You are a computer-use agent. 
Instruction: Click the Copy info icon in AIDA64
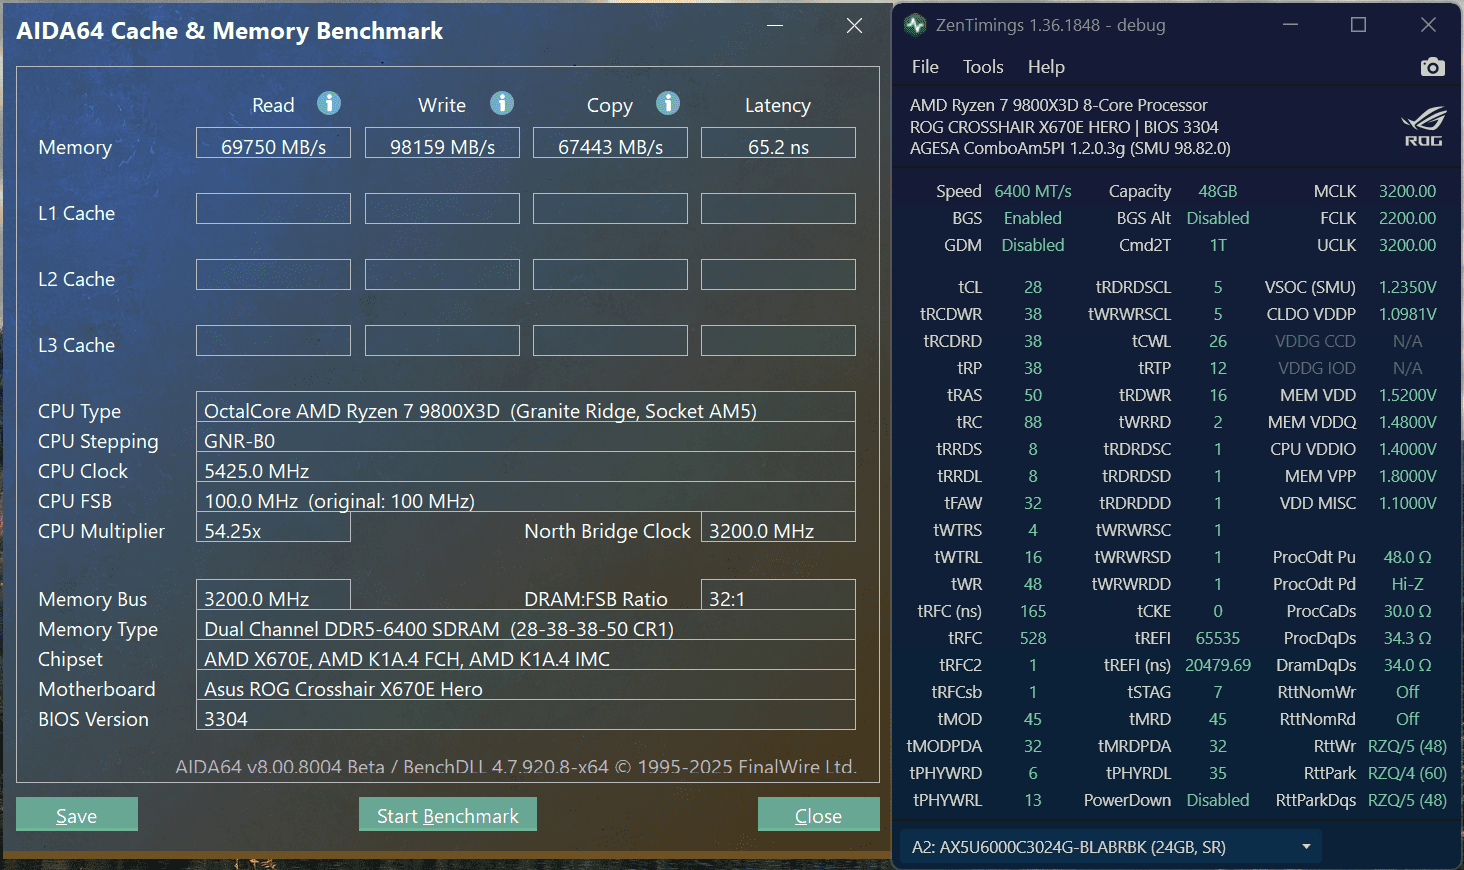[x=668, y=103]
